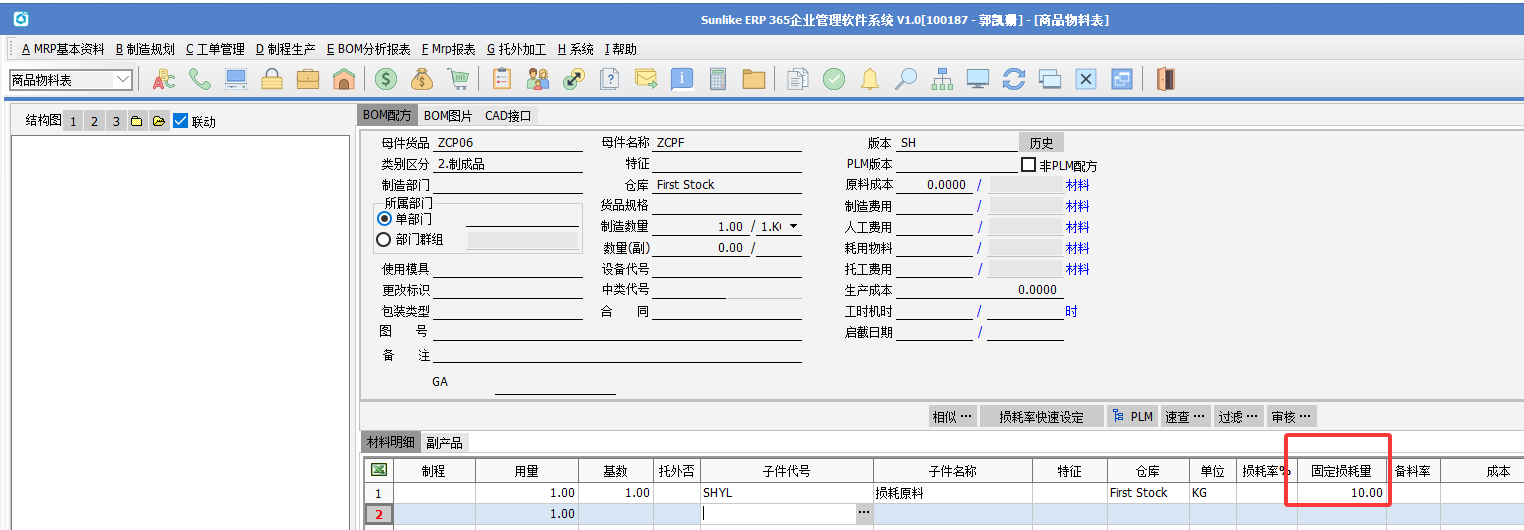Select the 部门群组 radio button

click(383, 239)
